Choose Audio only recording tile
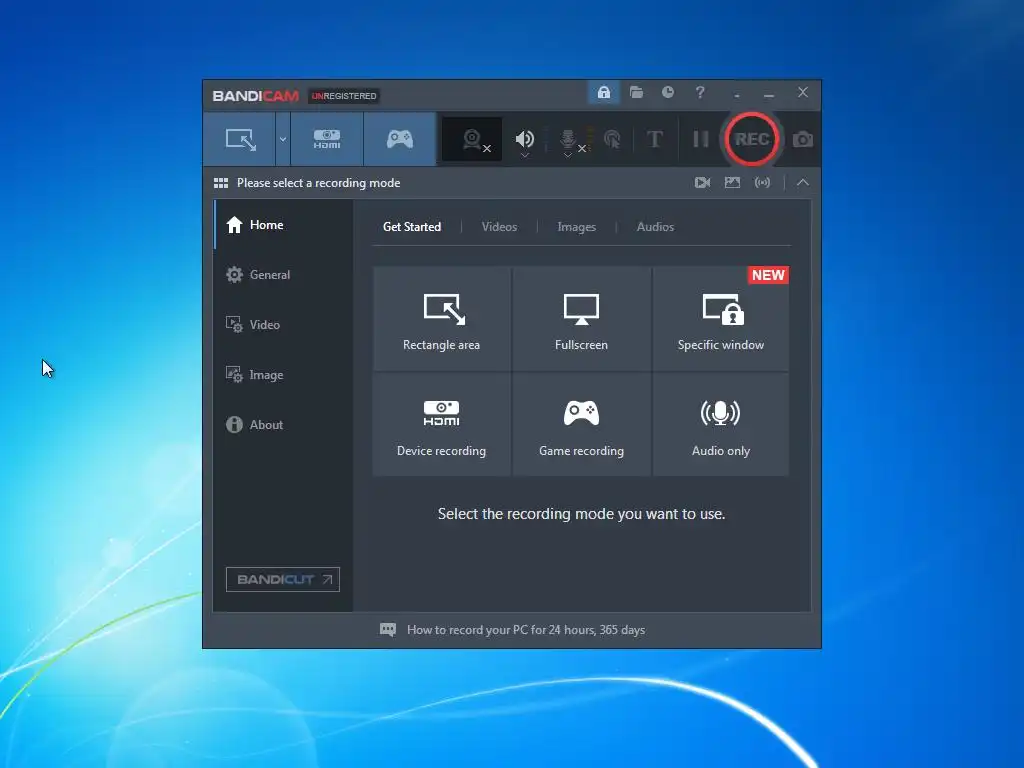Image resolution: width=1024 pixels, height=768 pixels. [x=720, y=424]
